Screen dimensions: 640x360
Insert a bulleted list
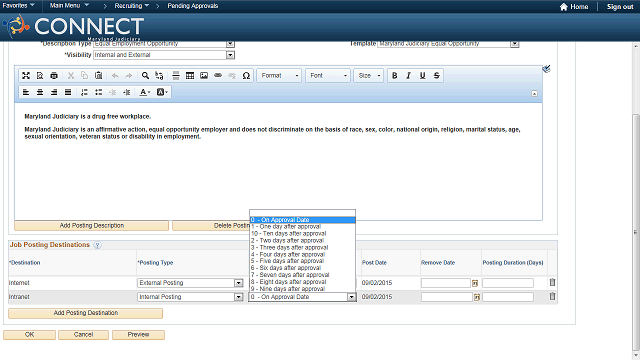[98, 92]
